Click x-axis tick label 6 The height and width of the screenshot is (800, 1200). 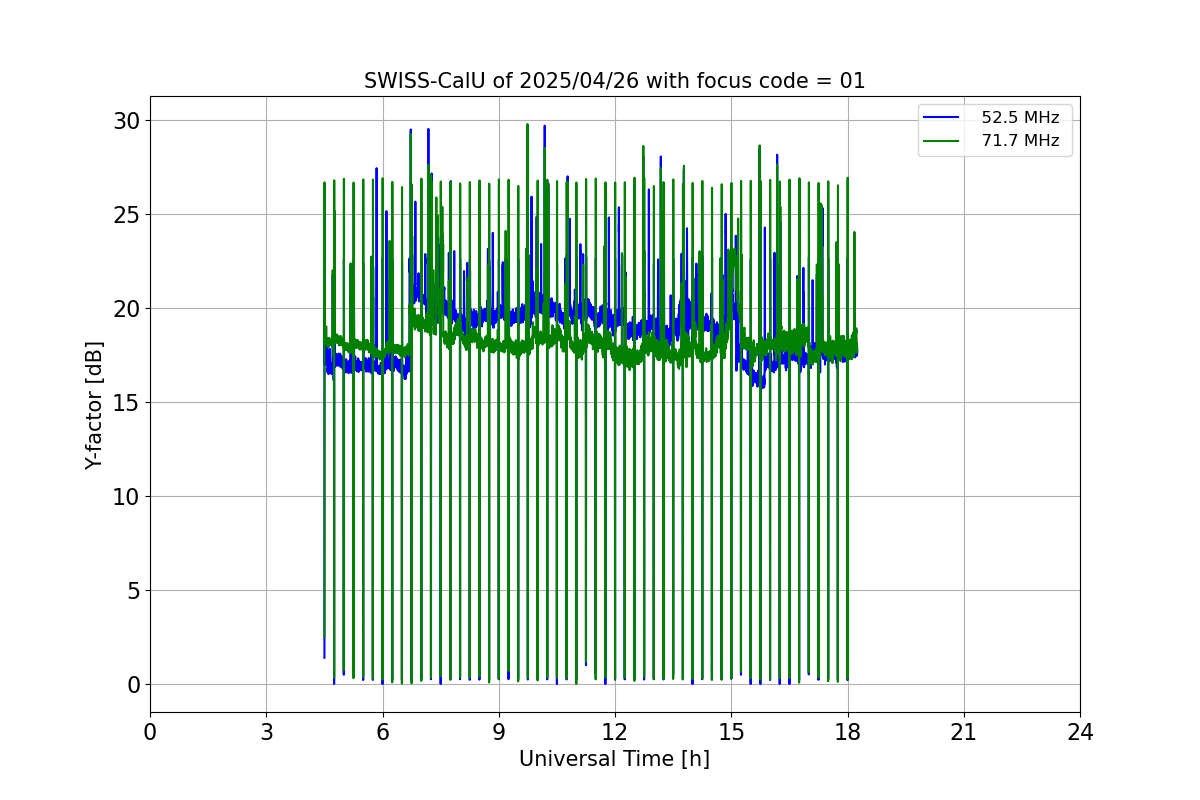382,732
